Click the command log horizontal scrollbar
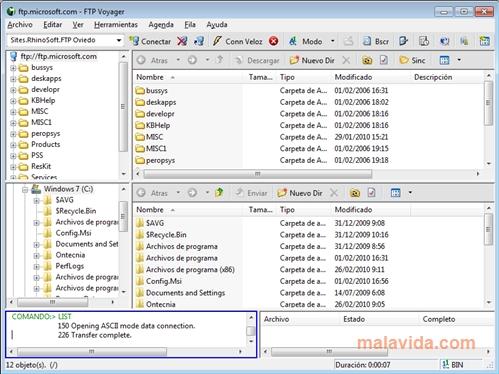The height and width of the screenshot is (374, 499). [x=92, y=351]
